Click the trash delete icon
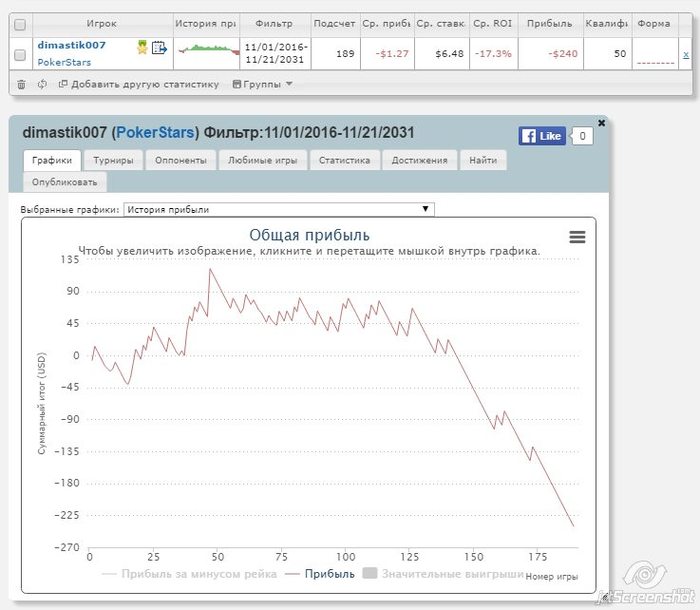Image resolution: width=700 pixels, height=610 pixels. 21,84
